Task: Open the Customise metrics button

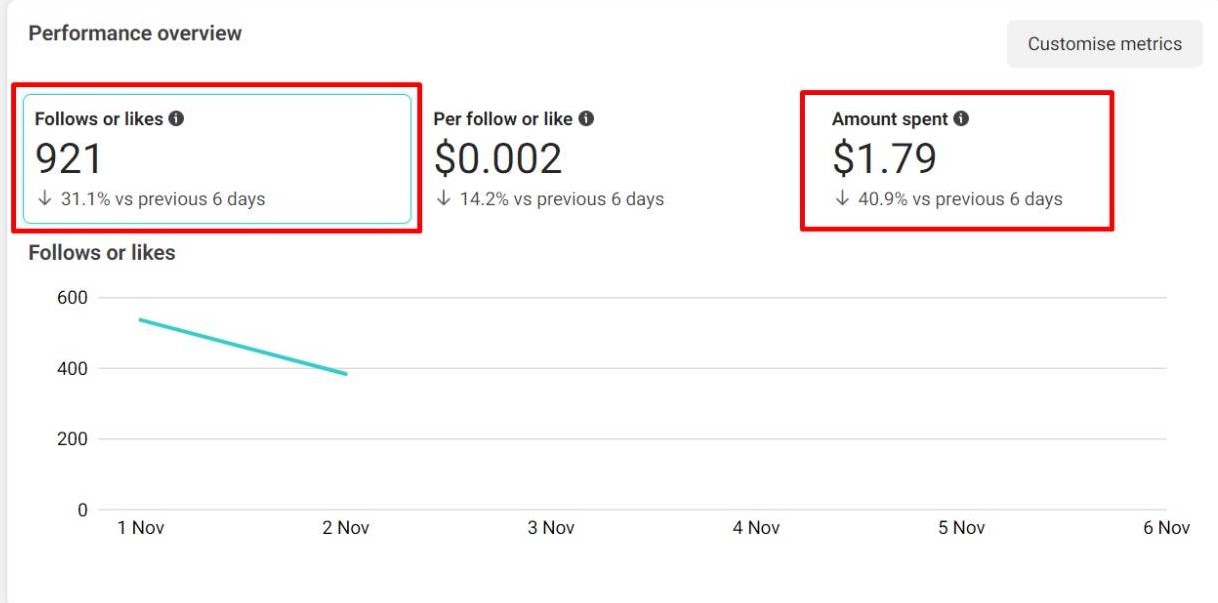Action: (1104, 44)
